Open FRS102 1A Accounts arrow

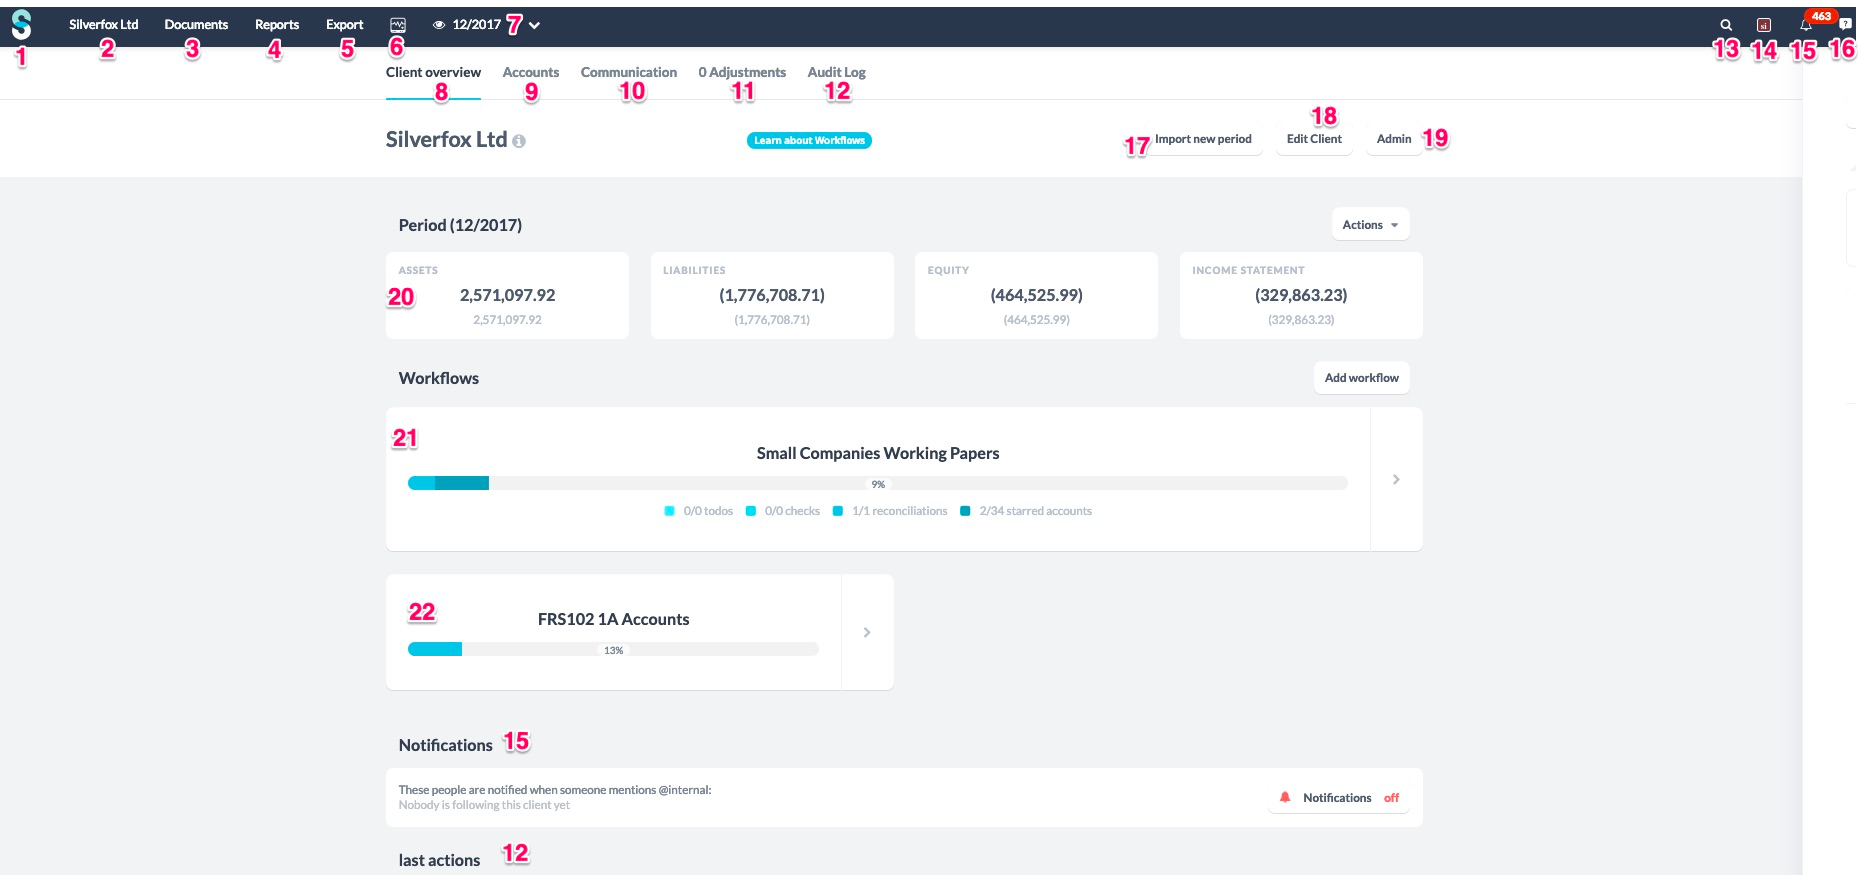point(867,632)
